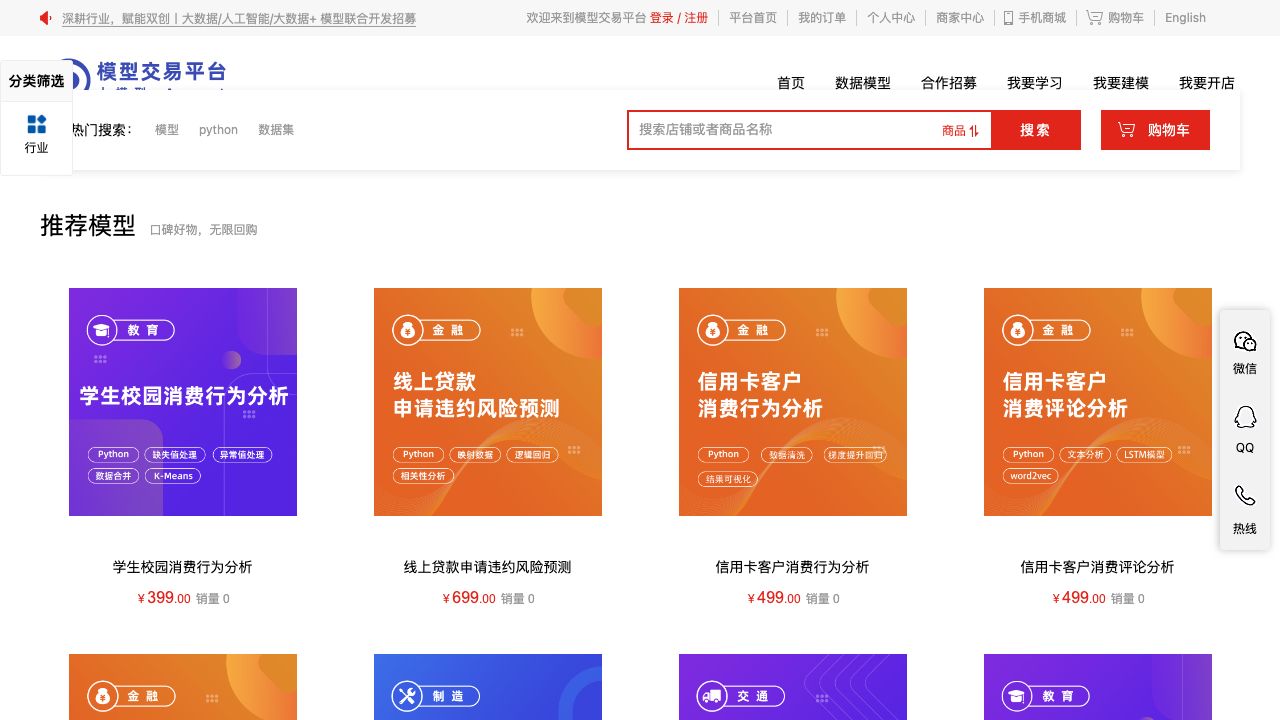Click the red announcement speaker icon
Viewport: 1280px width, 720px height.
point(43,17)
